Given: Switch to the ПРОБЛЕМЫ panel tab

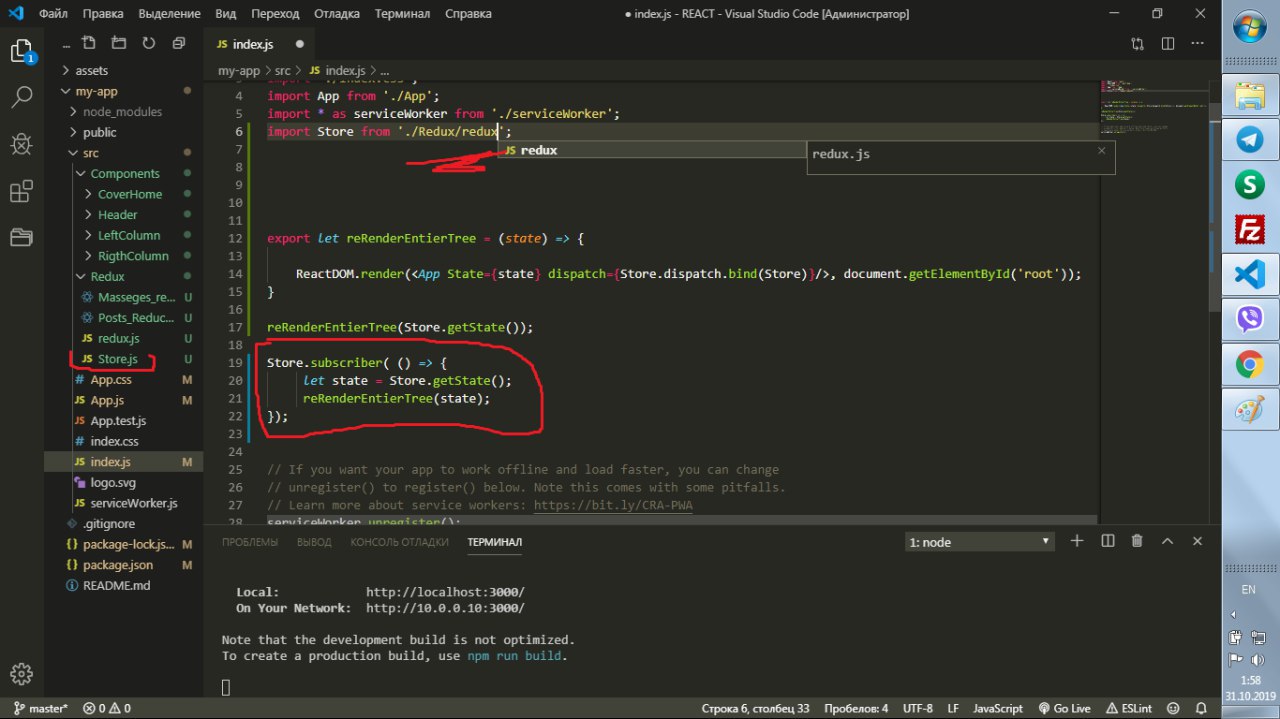Looking at the screenshot, I should [x=250, y=542].
